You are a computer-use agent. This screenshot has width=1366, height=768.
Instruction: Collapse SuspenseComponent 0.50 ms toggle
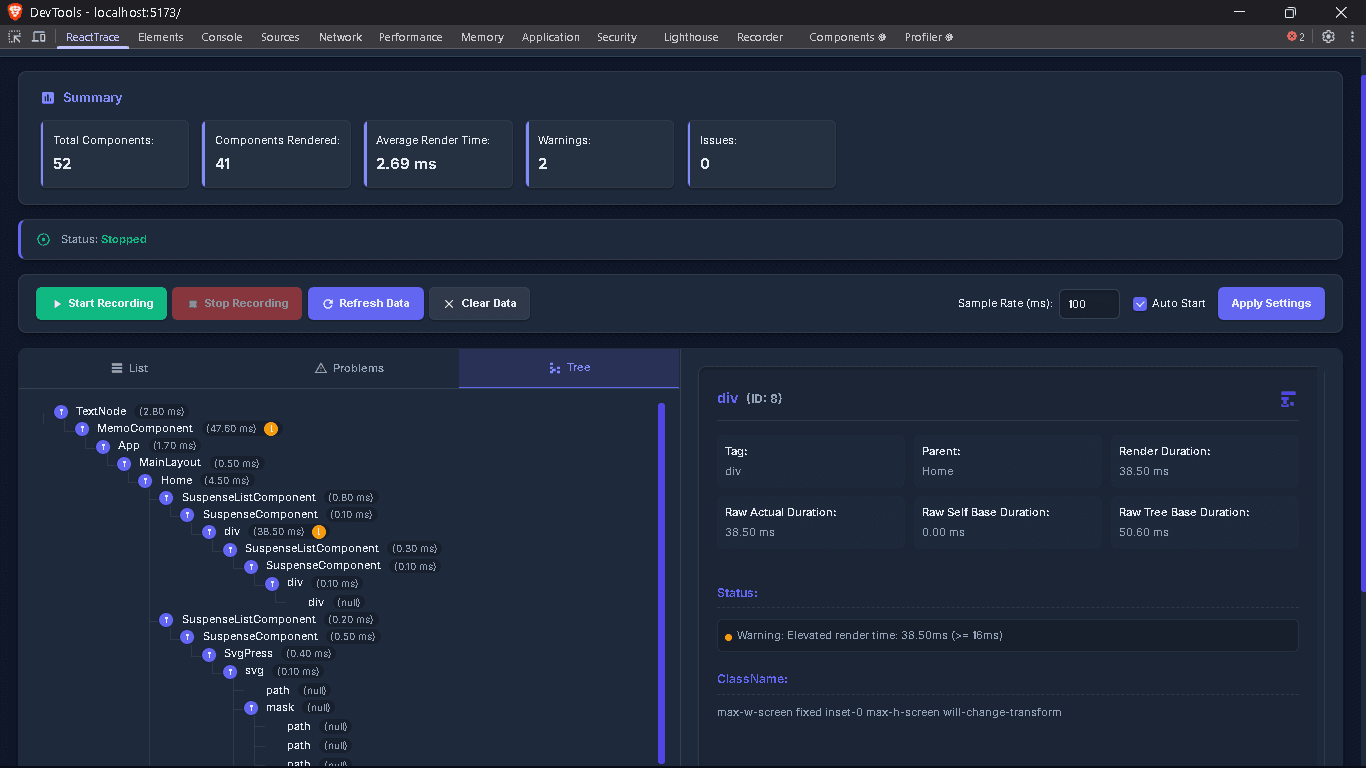(x=188, y=637)
